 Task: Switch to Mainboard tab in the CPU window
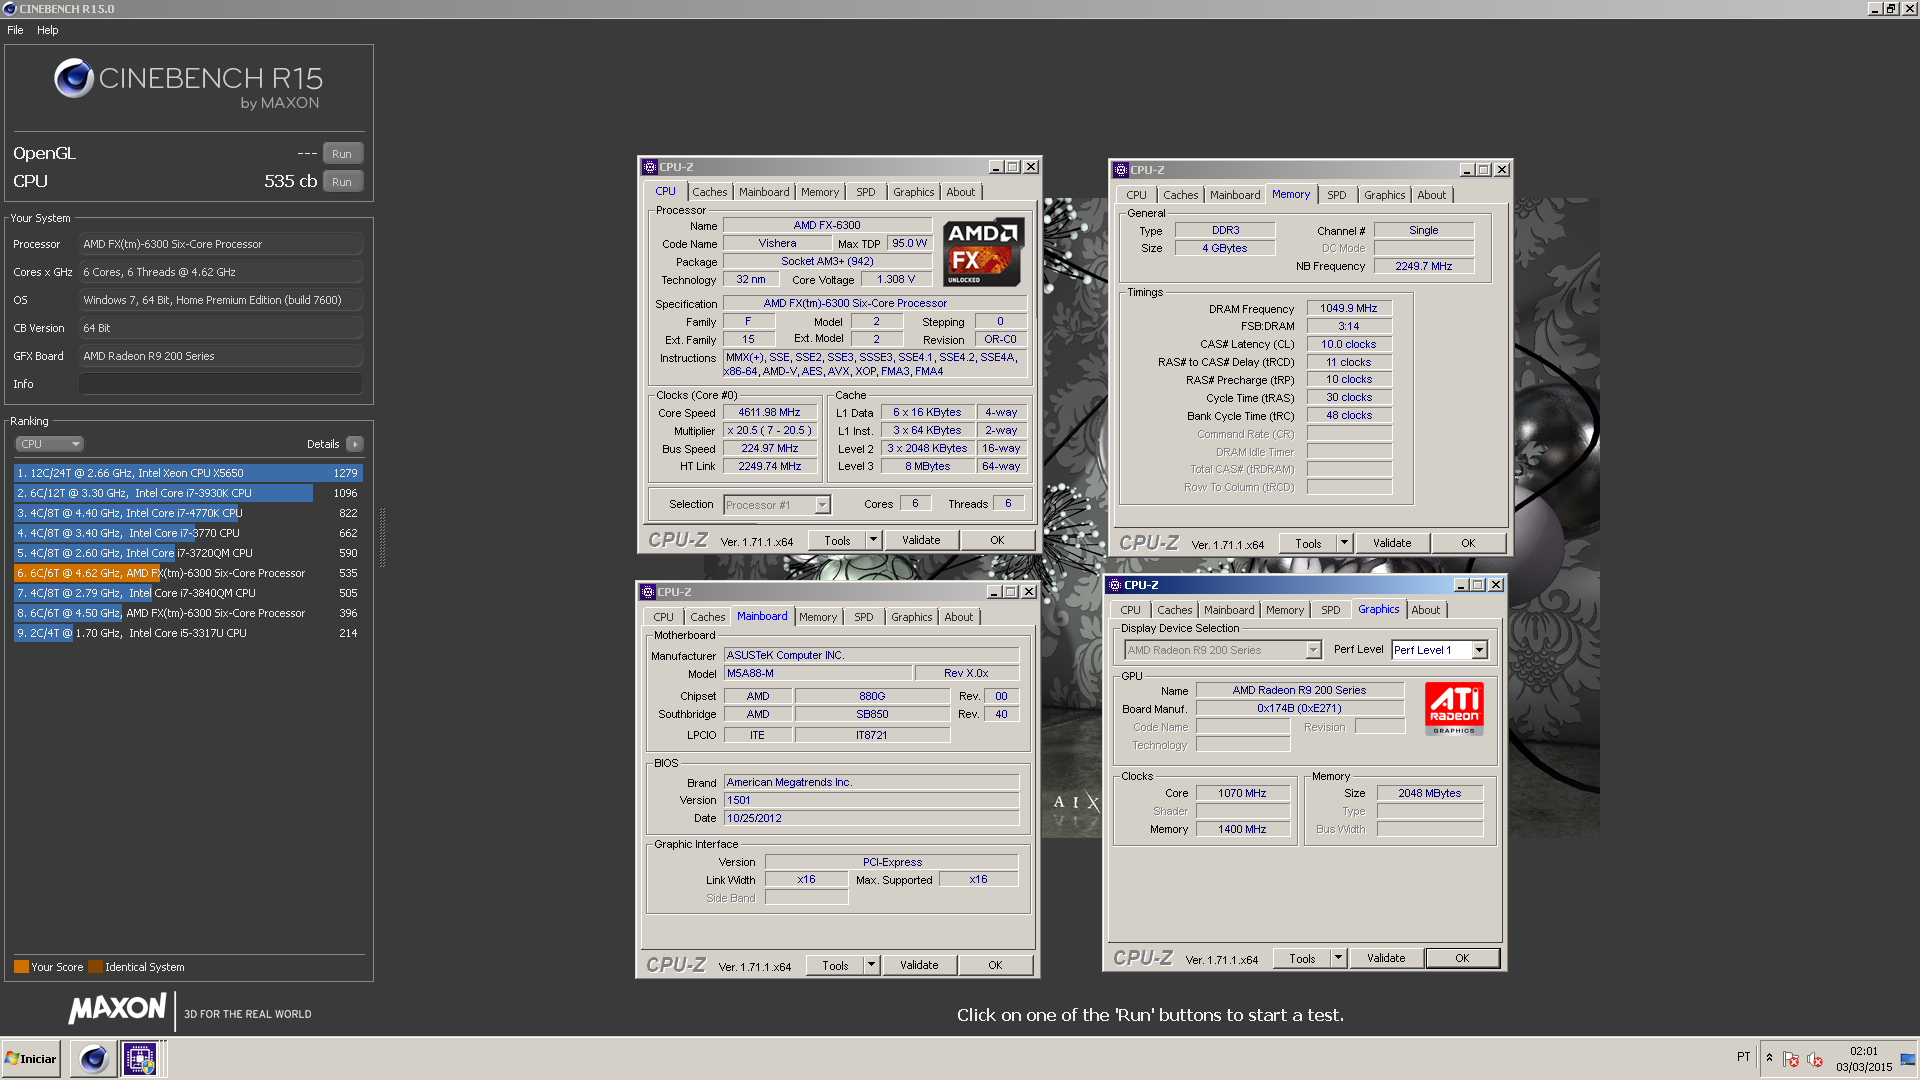[764, 192]
